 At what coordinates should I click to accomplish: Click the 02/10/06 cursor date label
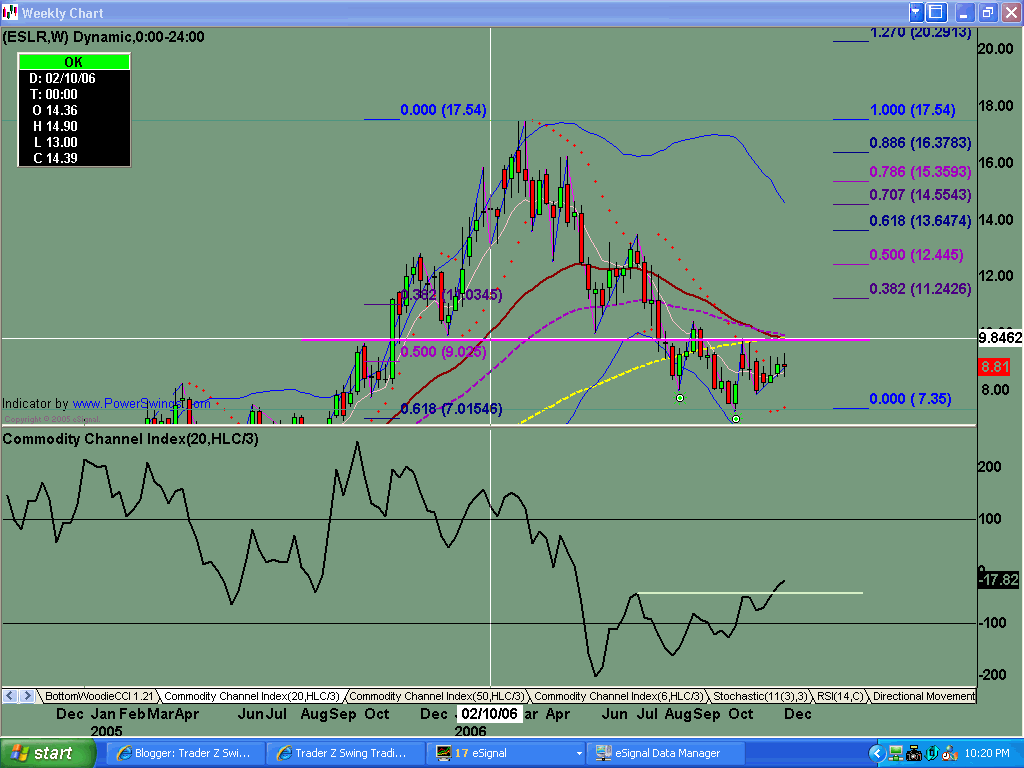pyautogui.click(x=489, y=714)
